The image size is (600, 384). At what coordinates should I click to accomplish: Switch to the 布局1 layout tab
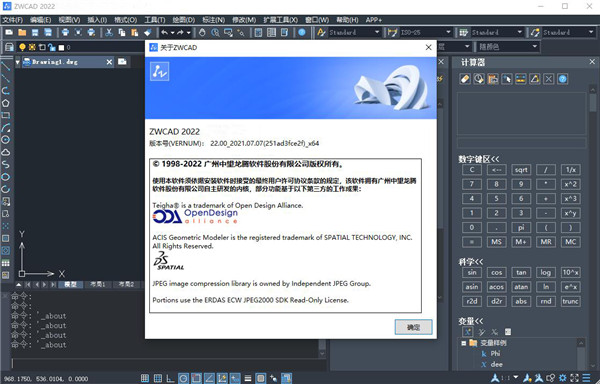pyautogui.click(x=98, y=284)
